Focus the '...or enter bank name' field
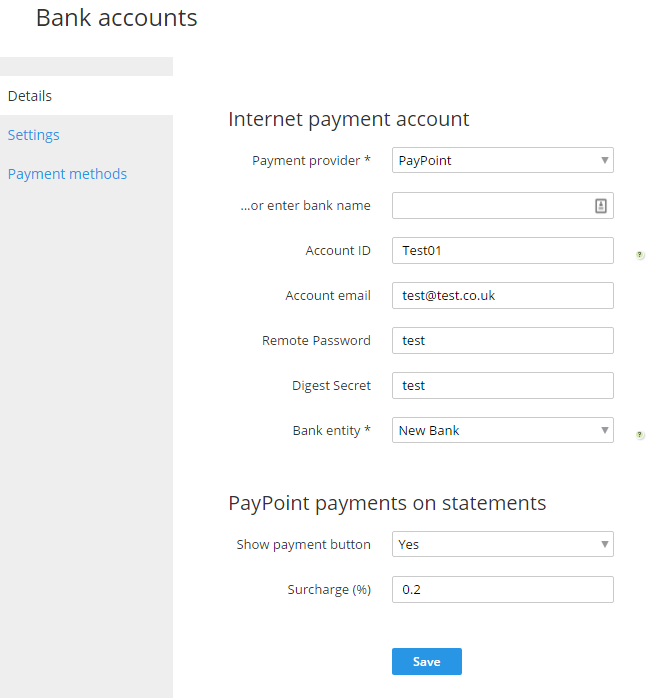Image resolution: width=661 pixels, height=698 pixels. [x=503, y=206]
